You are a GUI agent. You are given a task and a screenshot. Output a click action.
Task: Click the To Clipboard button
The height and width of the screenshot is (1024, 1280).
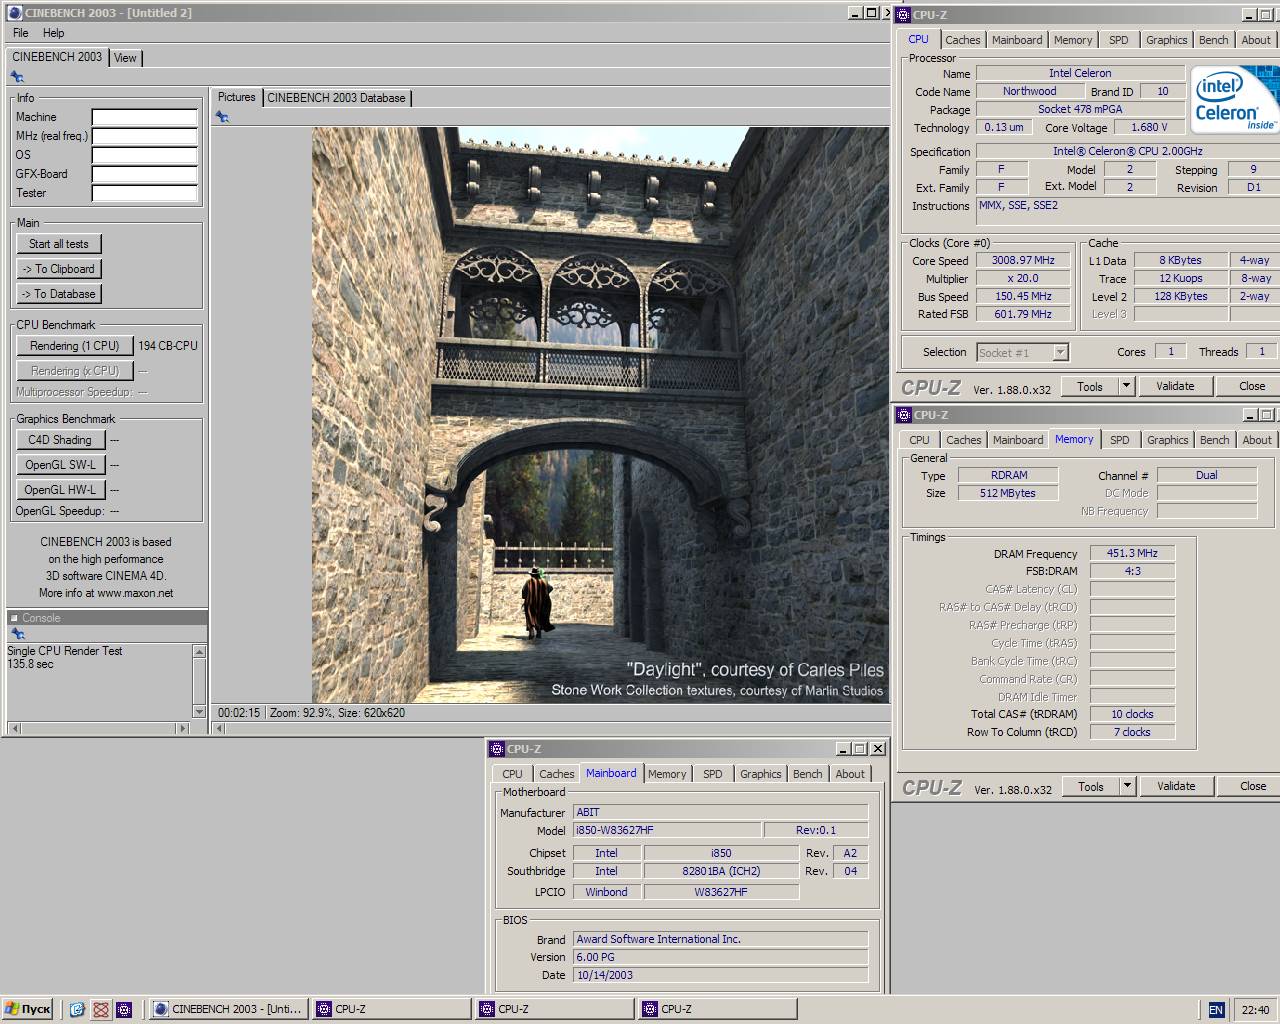coord(59,269)
